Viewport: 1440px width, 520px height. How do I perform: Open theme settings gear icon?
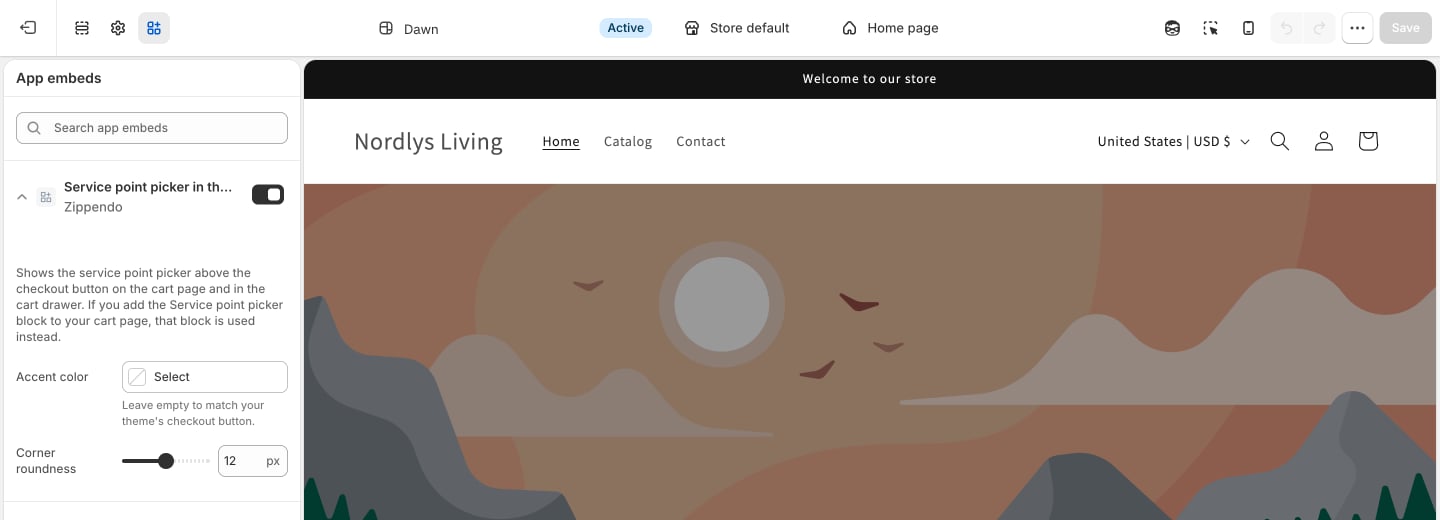pyautogui.click(x=118, y=28)
